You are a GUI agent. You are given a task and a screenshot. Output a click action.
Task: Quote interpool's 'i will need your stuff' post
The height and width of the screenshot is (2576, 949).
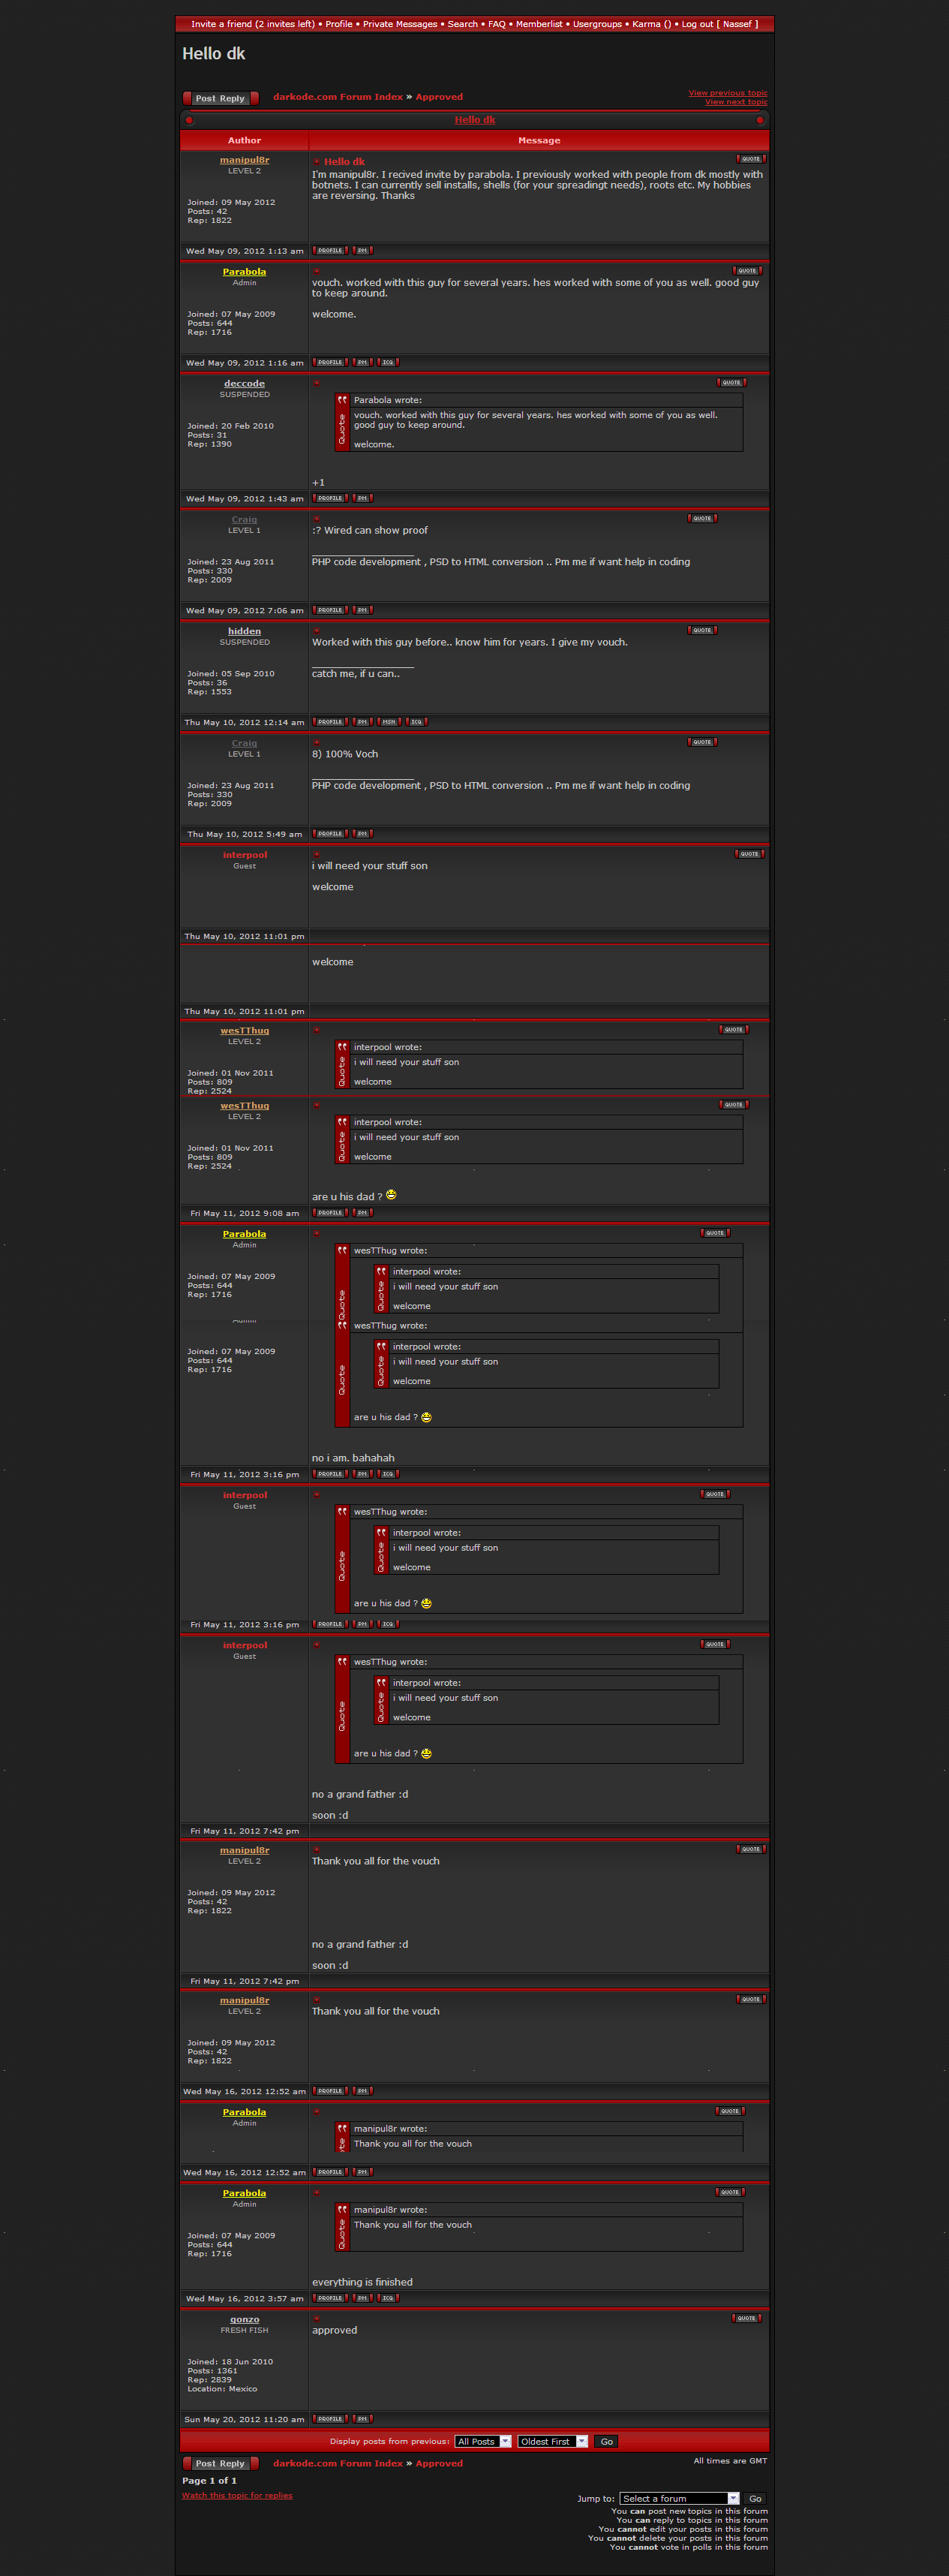click(x=749, y=854)
